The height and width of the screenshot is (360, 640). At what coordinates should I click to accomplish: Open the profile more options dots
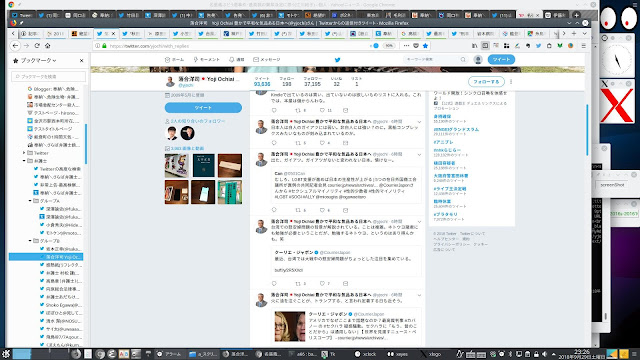point(511,82)
